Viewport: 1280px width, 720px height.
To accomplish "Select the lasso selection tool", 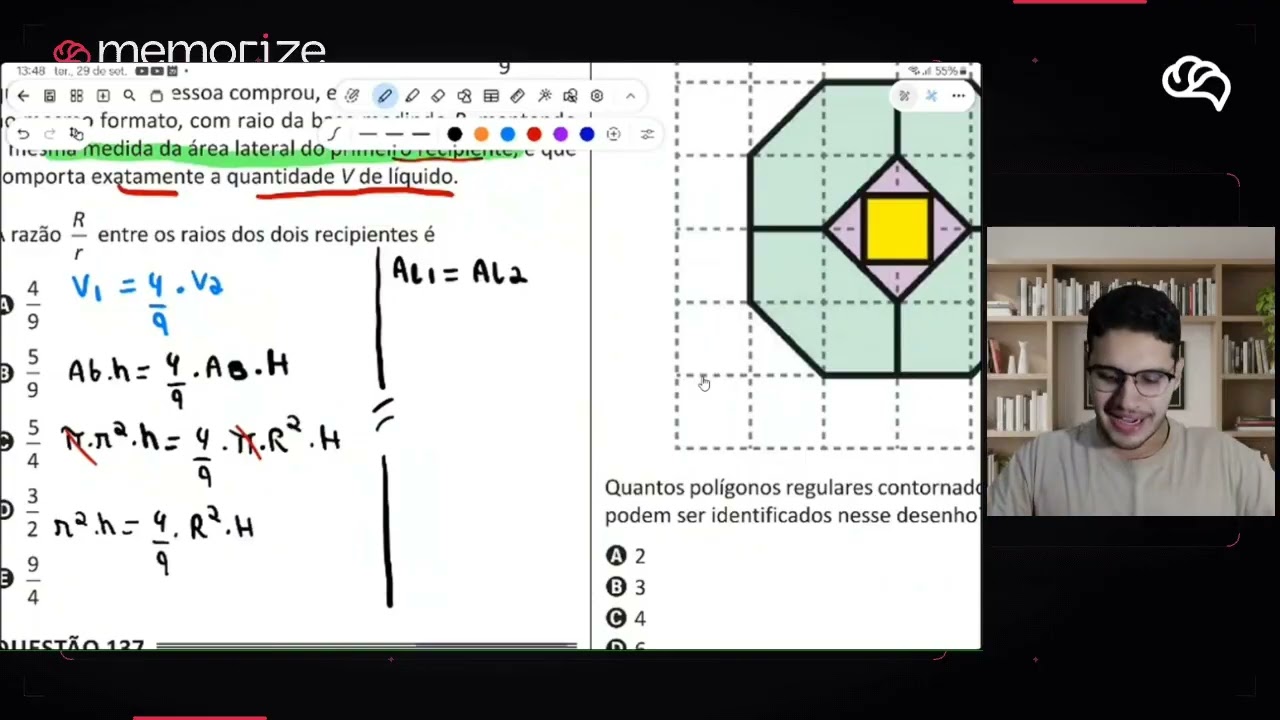I will pos(464,96).
